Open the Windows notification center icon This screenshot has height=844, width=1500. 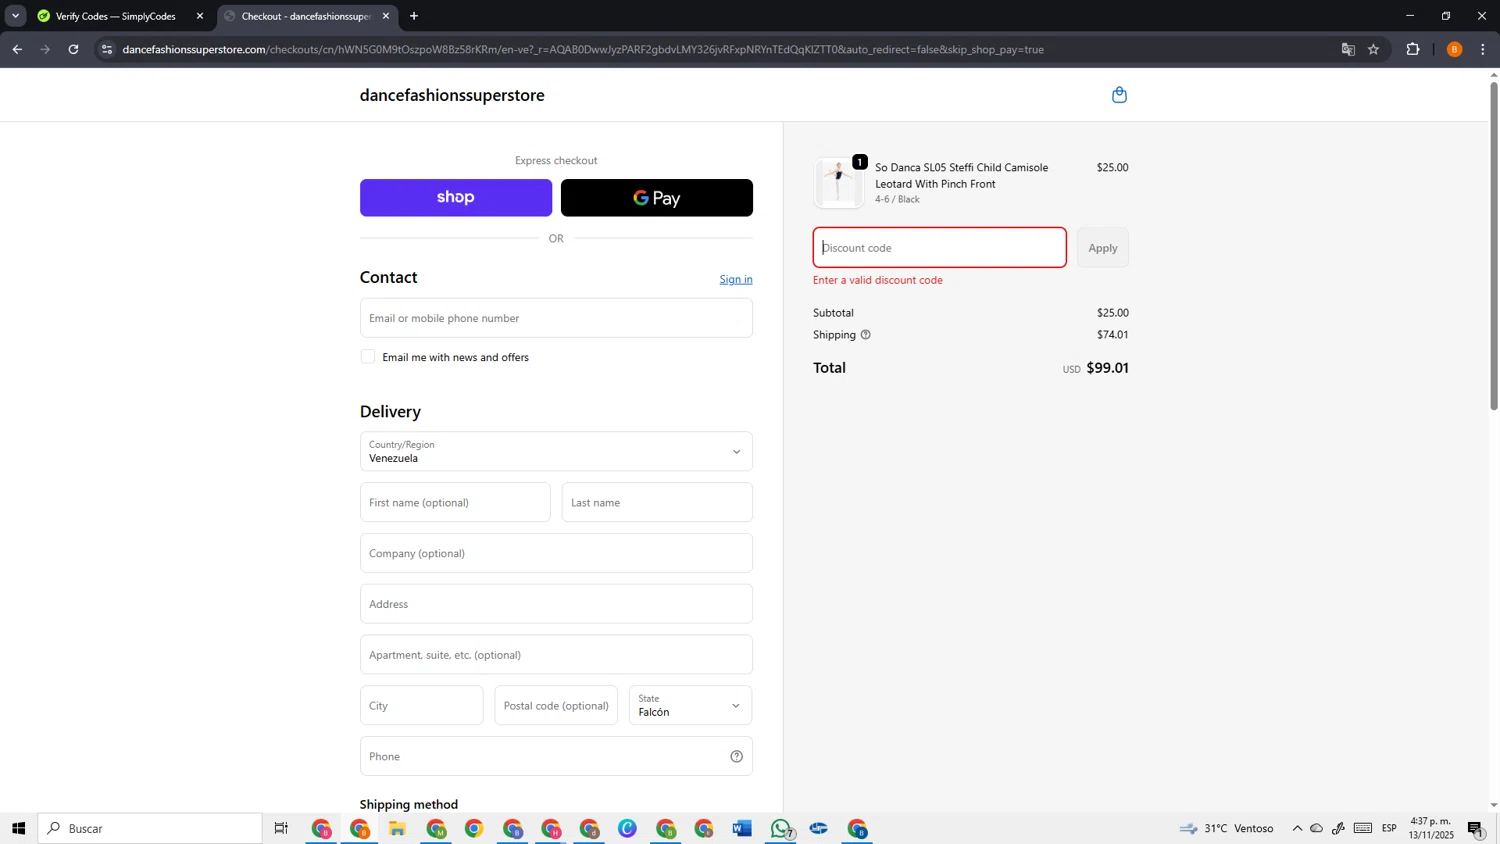pos(1476,828)
